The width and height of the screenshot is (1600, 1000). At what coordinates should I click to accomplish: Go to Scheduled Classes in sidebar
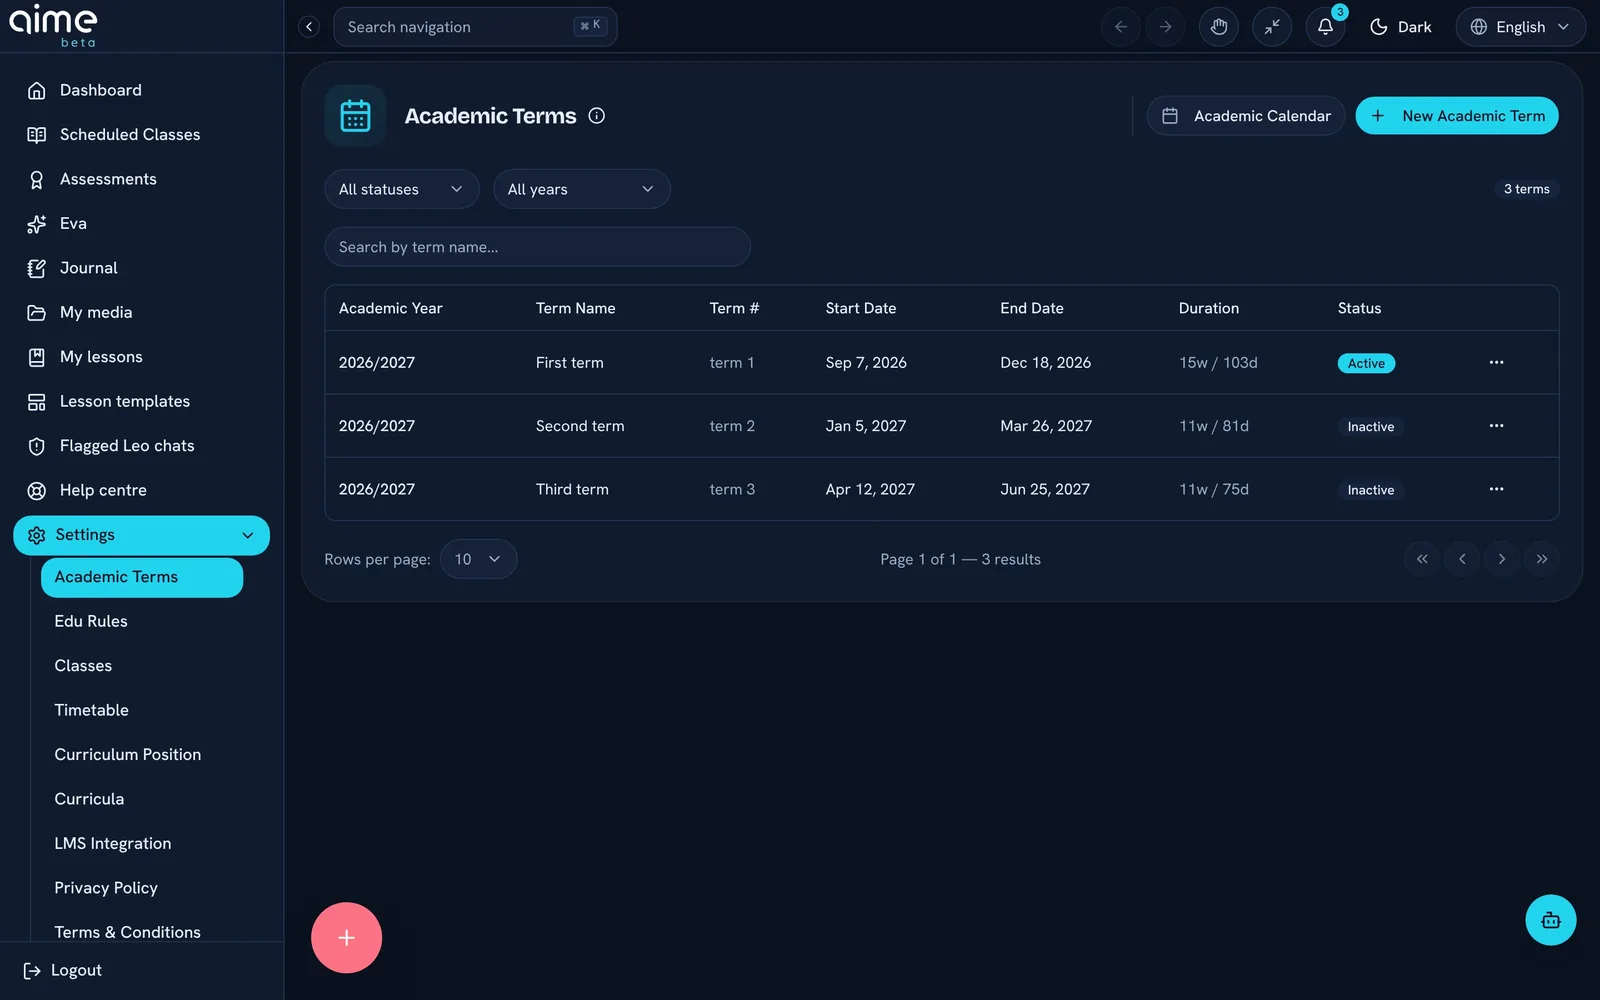click(141, 134)
